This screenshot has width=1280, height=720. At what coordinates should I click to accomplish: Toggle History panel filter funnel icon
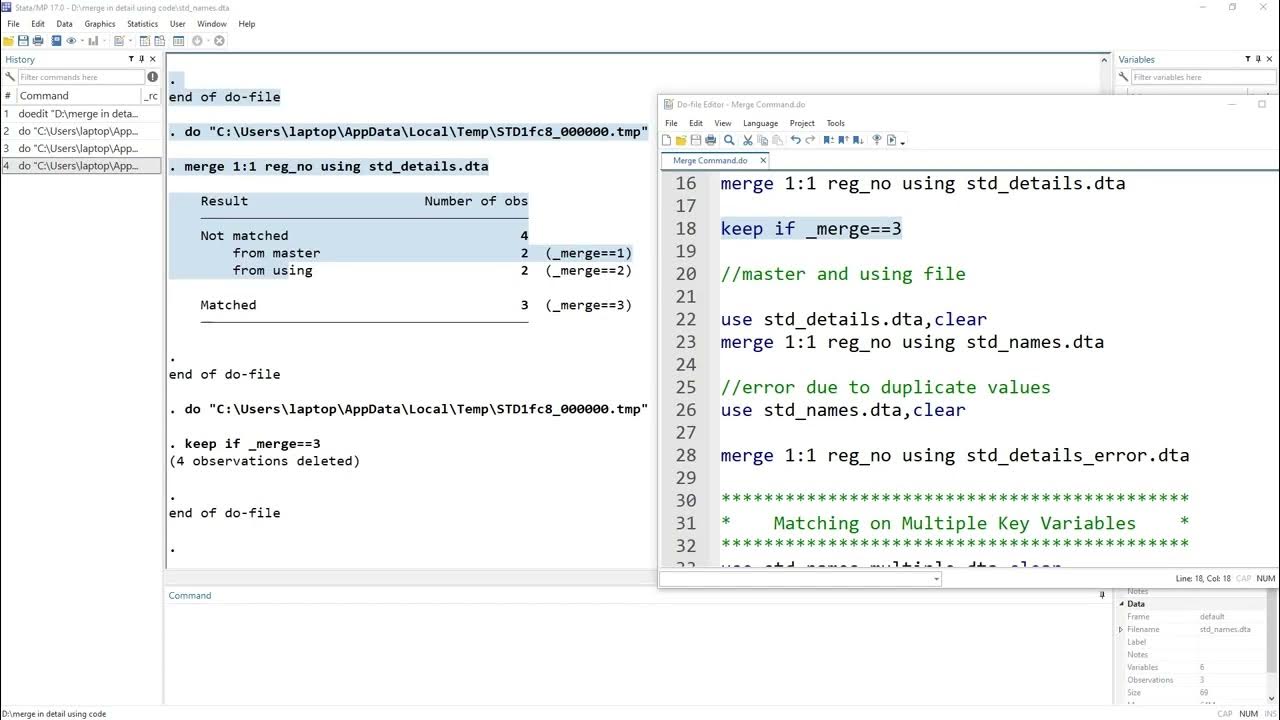pos(131,59)
